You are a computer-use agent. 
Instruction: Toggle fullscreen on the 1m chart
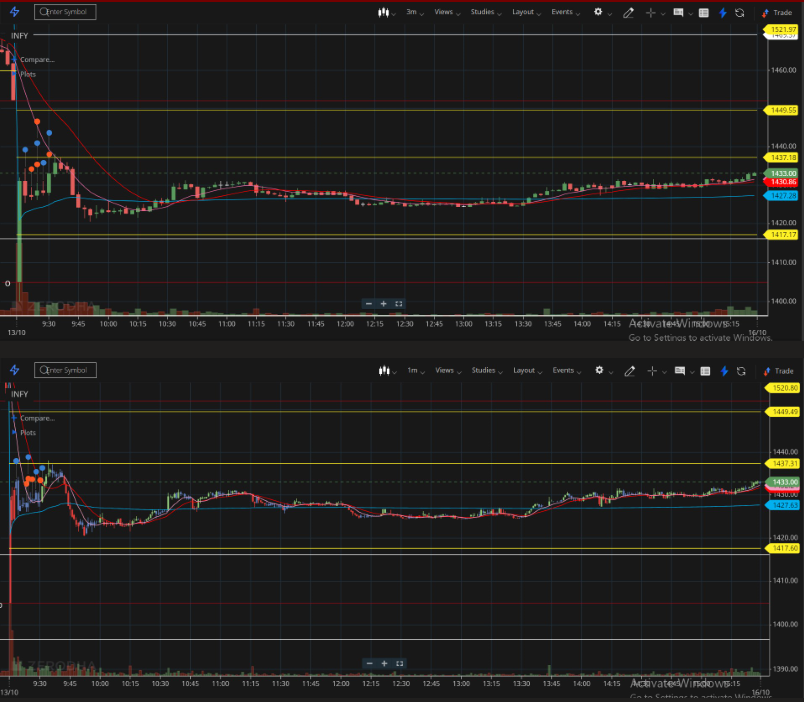(x=399, y=663)
